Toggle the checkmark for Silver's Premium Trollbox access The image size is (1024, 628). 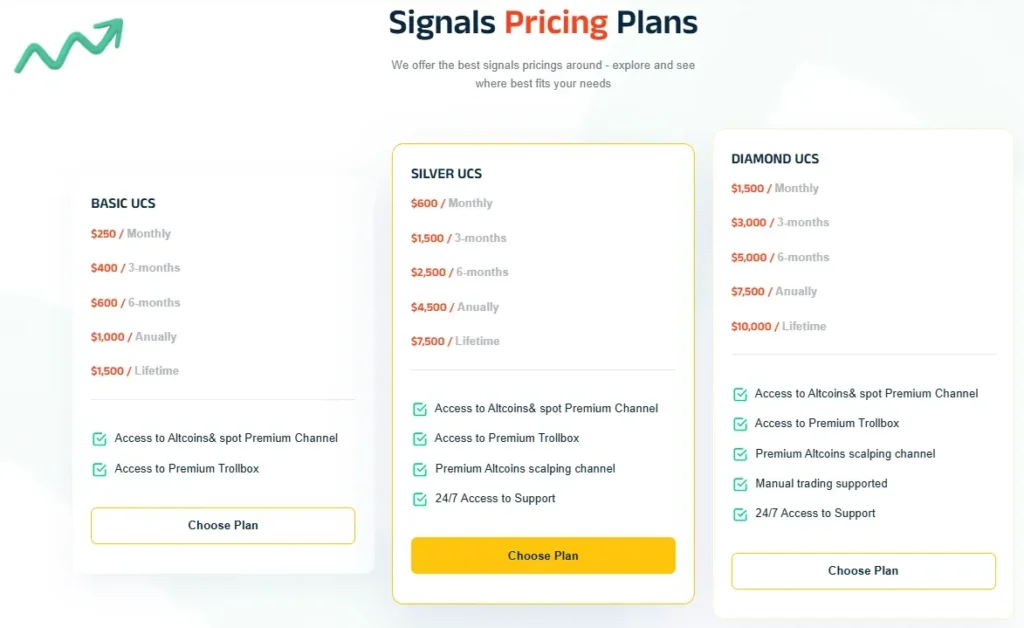[x=419, y=438]
